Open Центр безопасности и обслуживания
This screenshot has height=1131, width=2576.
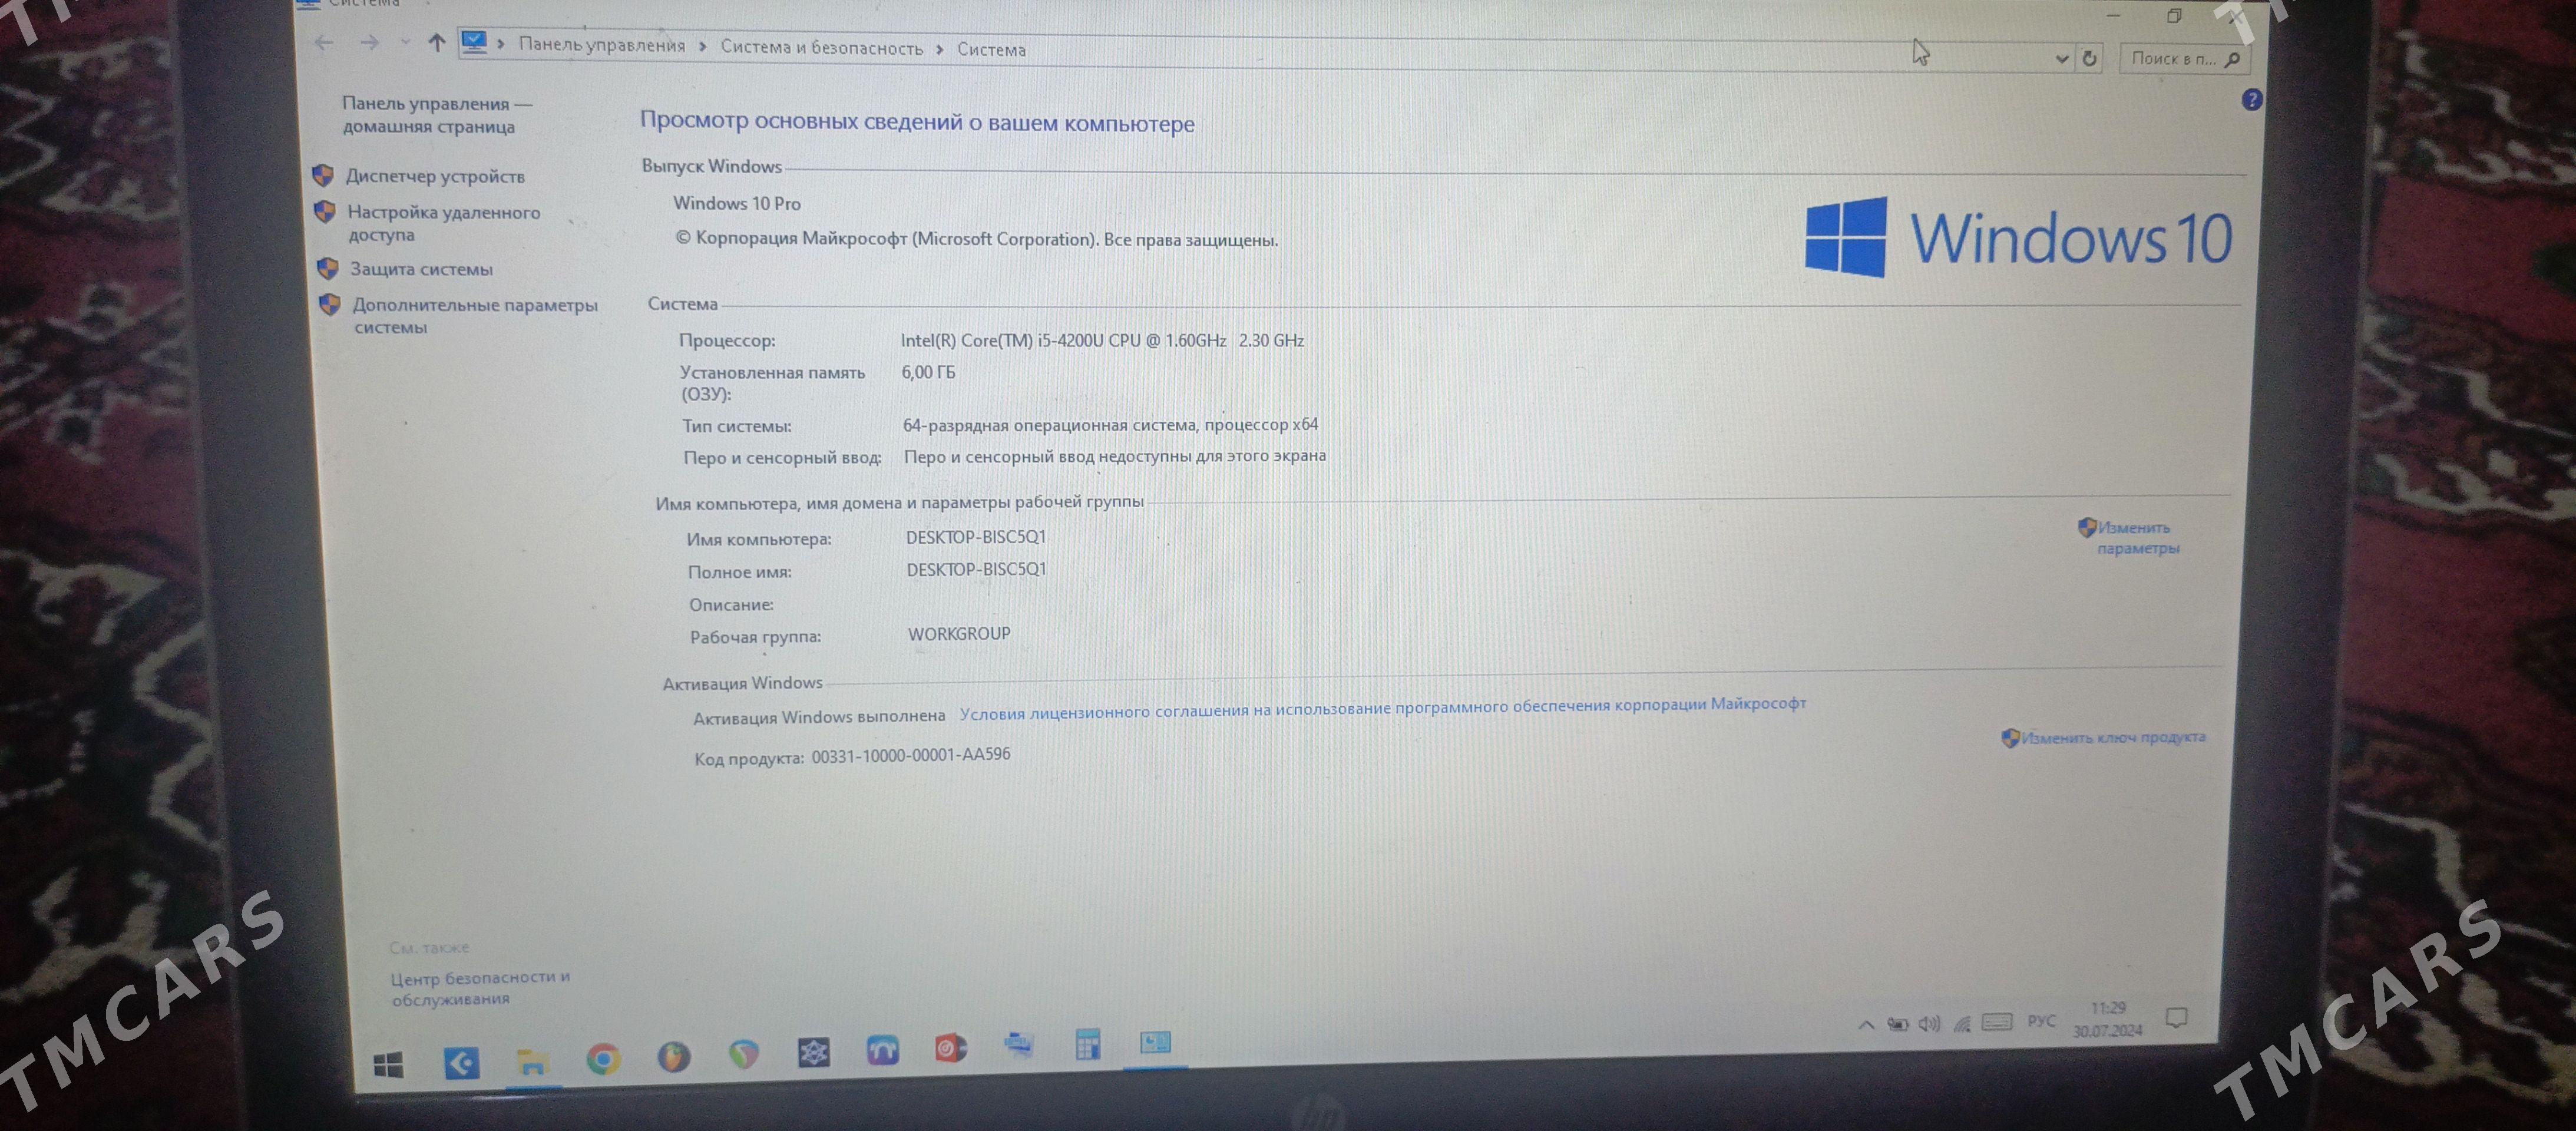coord(480,987)
